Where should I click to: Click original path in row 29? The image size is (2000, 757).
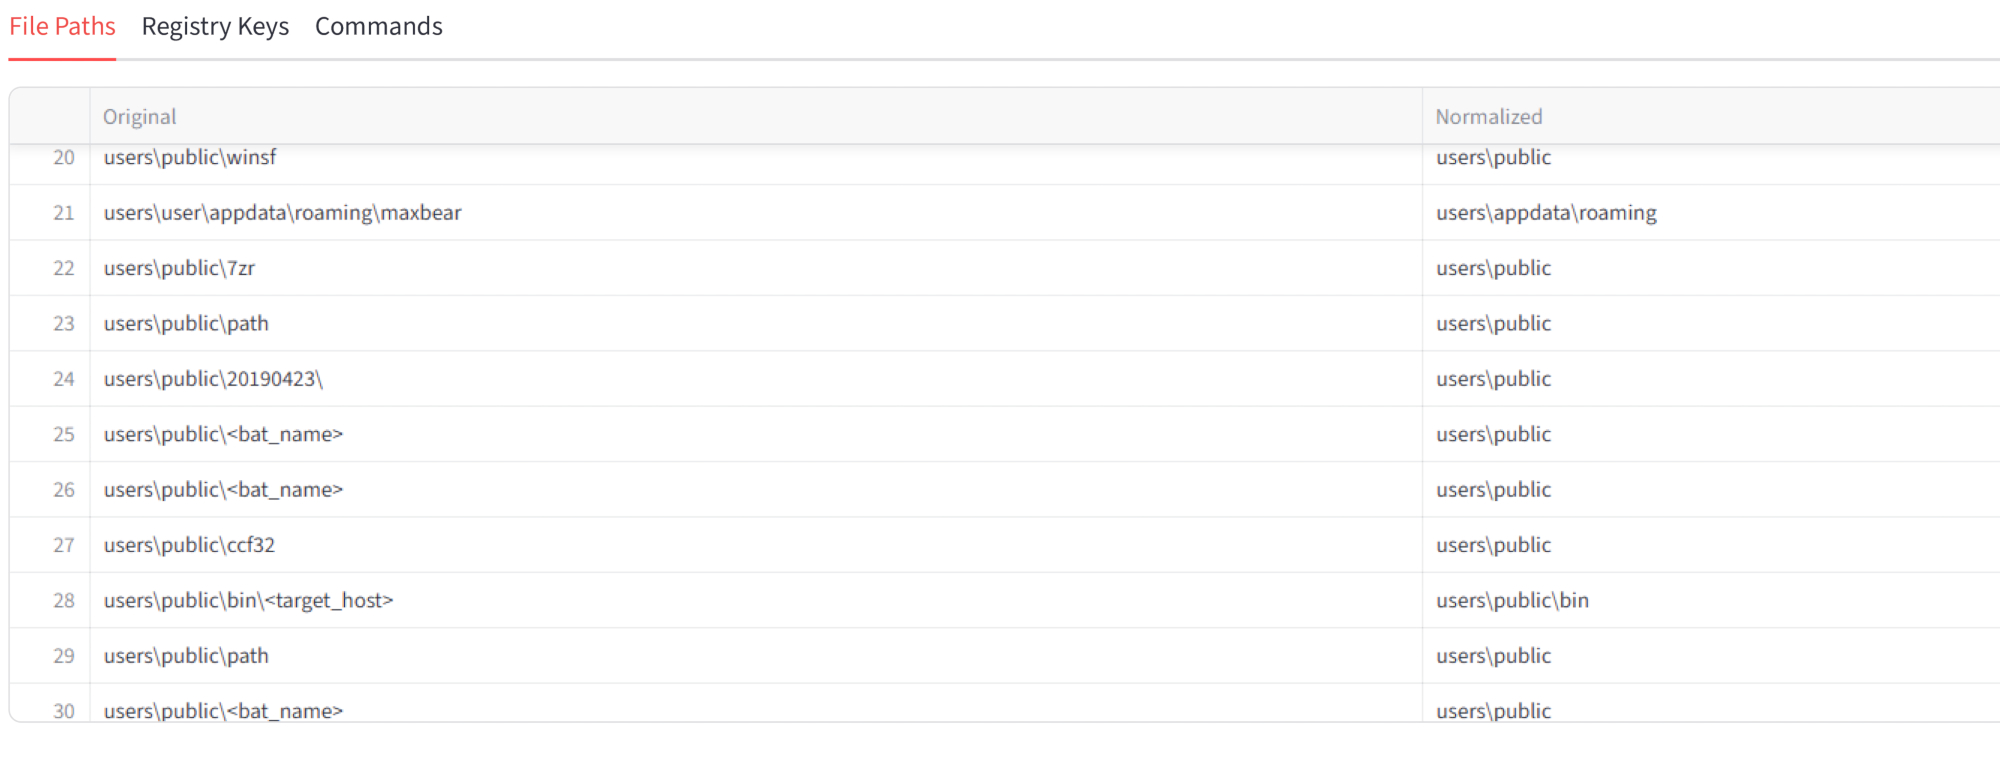pos(186,656)
